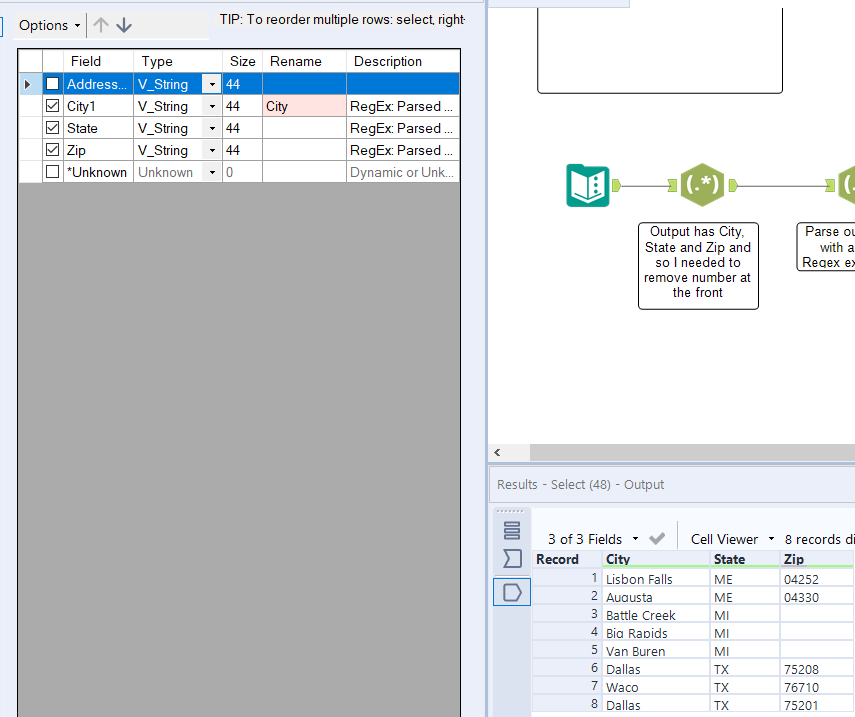Click the grayed checkmark apply icon
This screenshot has width=855, height=717.
pos(657,539)
